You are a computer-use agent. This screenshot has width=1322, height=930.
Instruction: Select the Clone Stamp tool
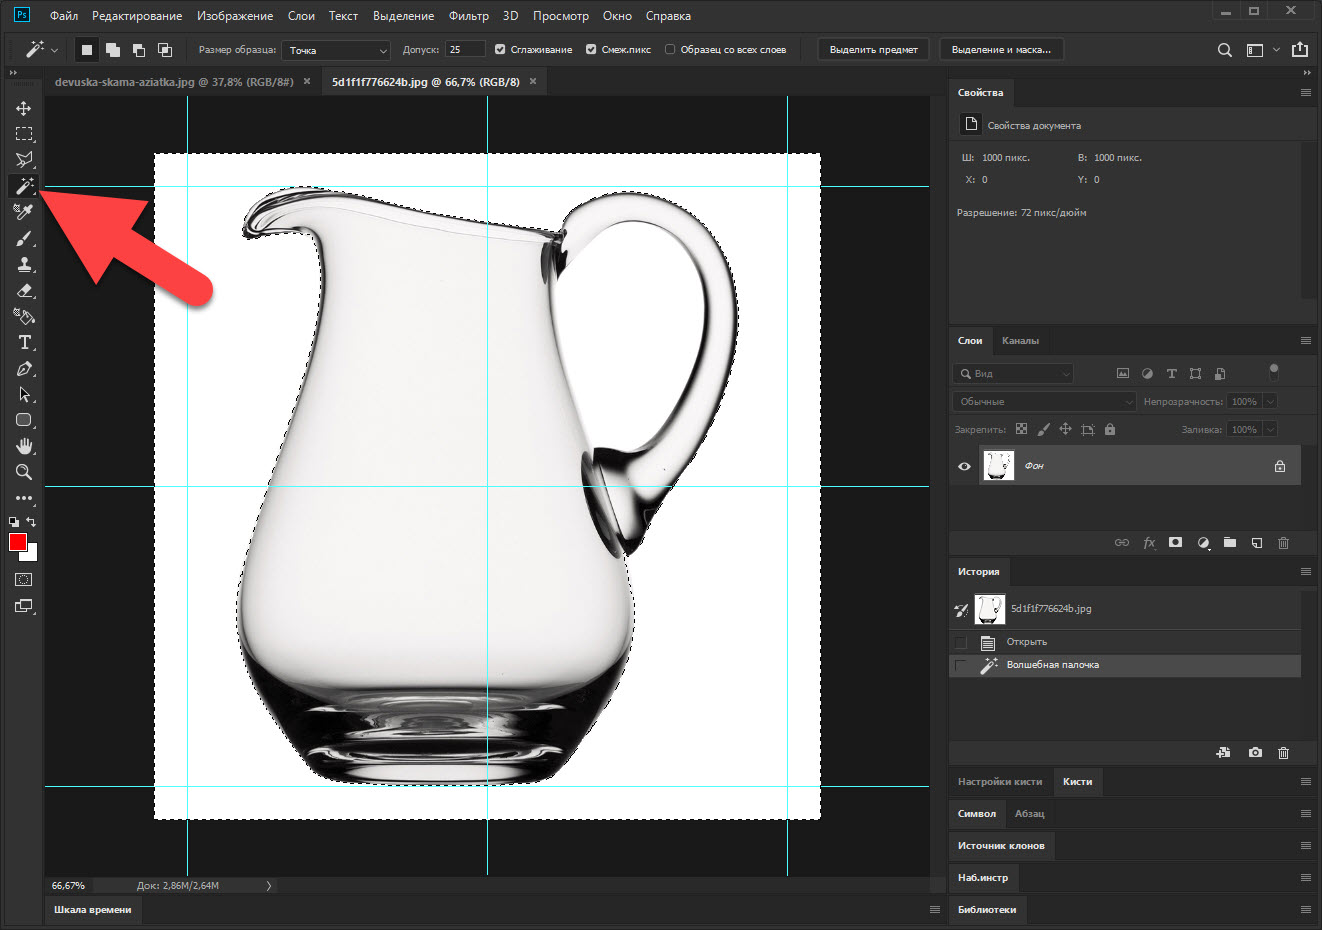point(24,264)
